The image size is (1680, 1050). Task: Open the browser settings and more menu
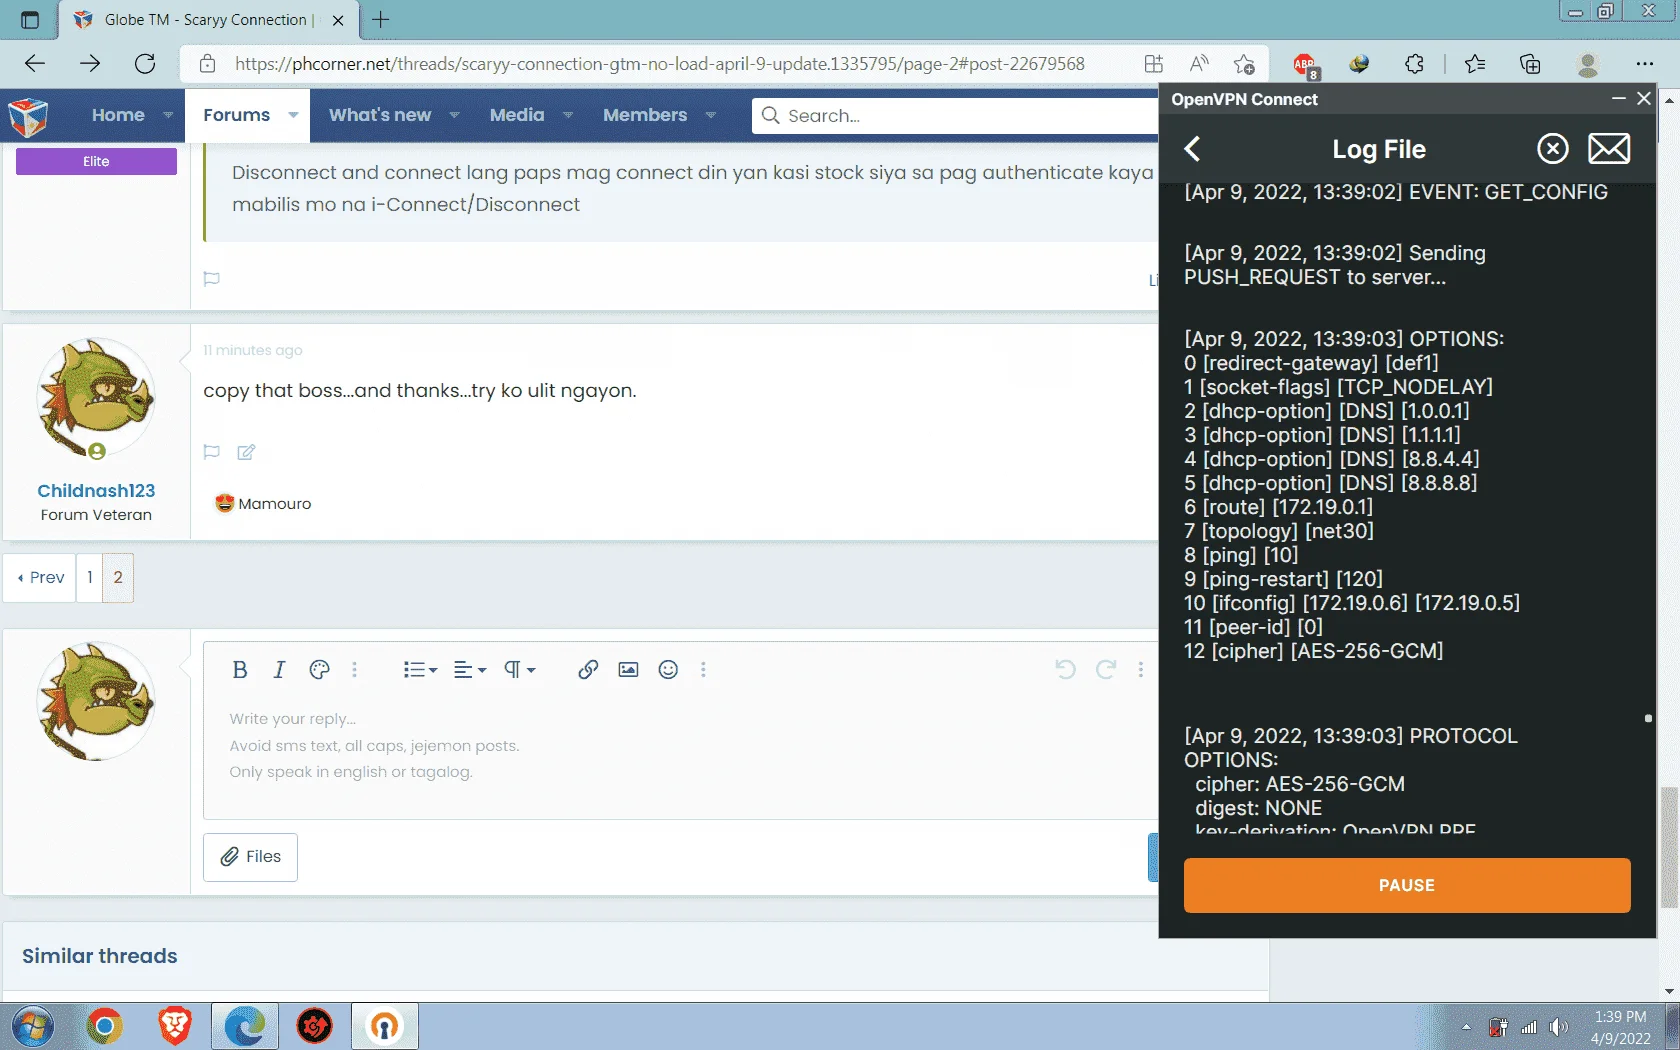pos(1645,64)
